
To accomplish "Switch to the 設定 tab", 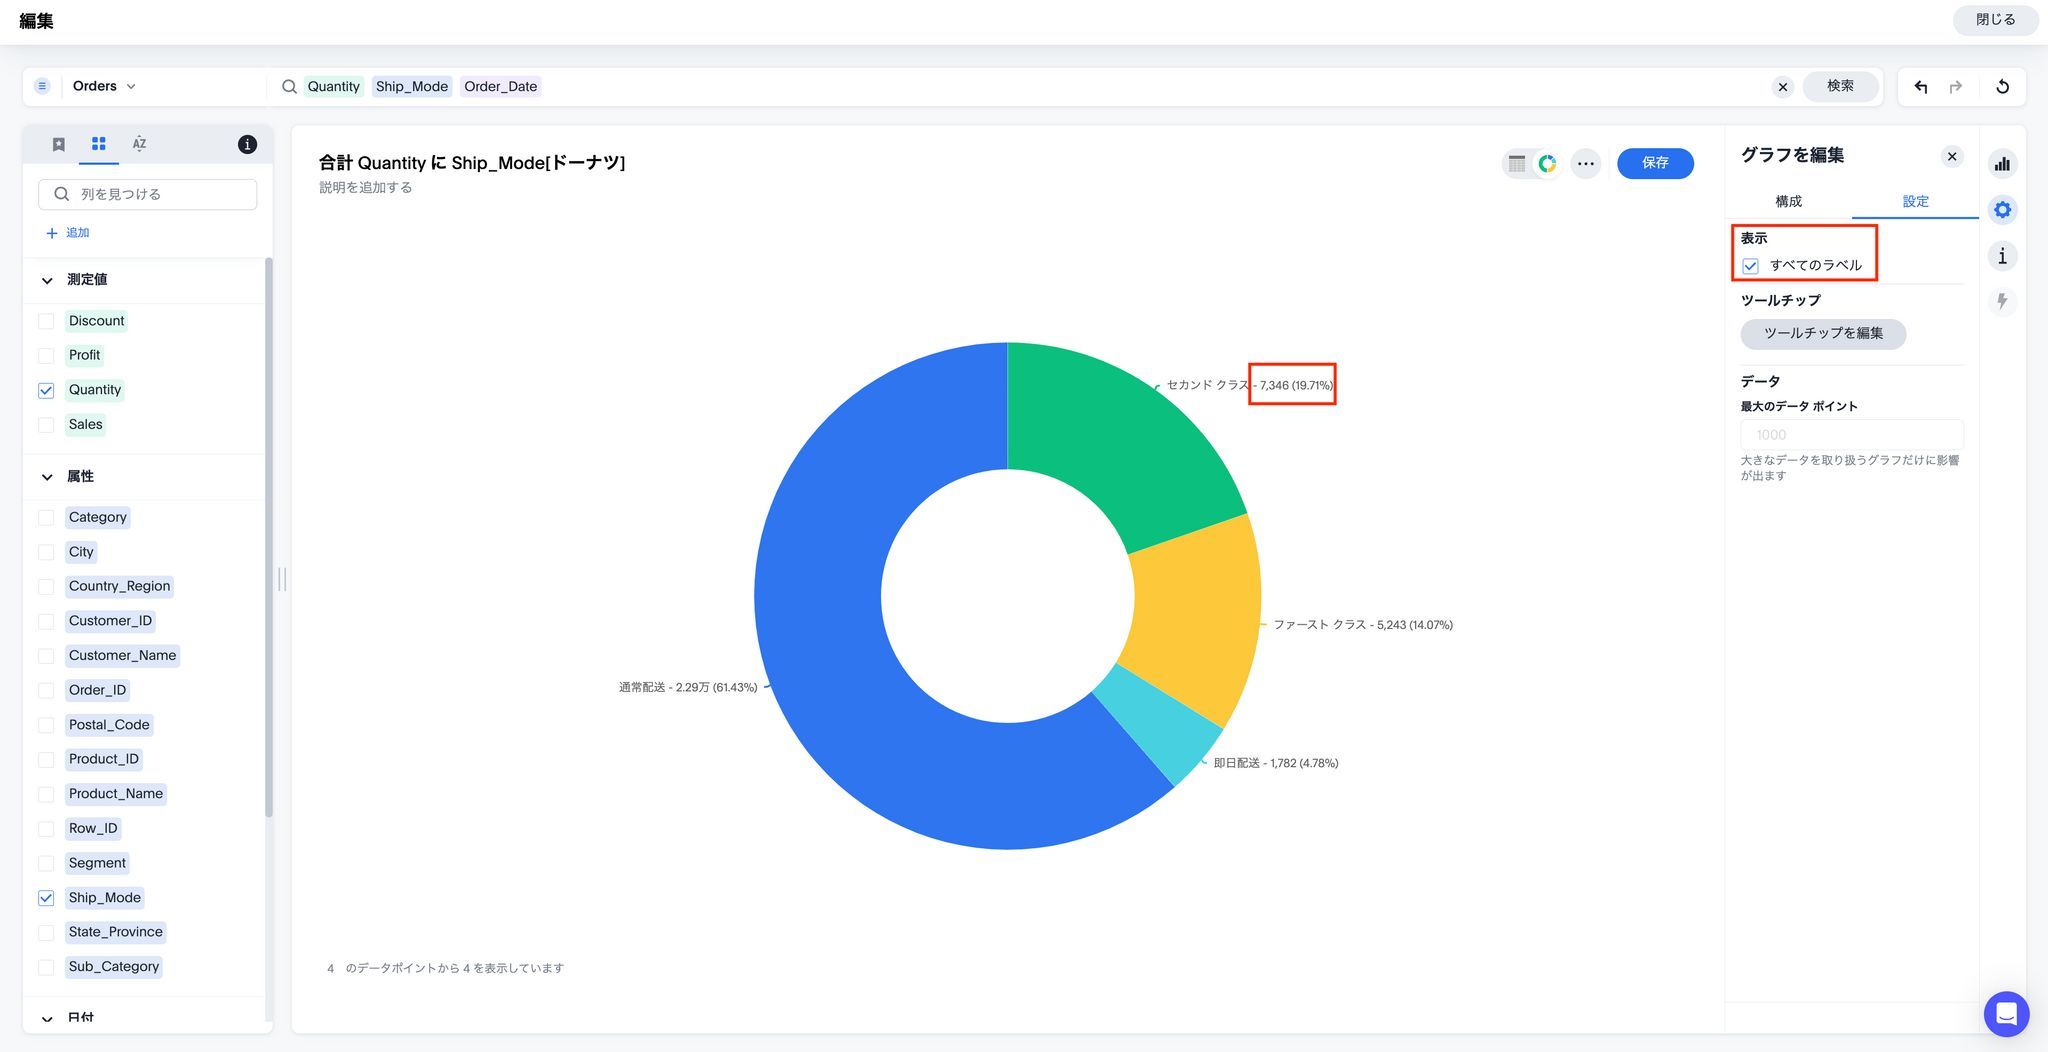I will [x=1915, y=201].
